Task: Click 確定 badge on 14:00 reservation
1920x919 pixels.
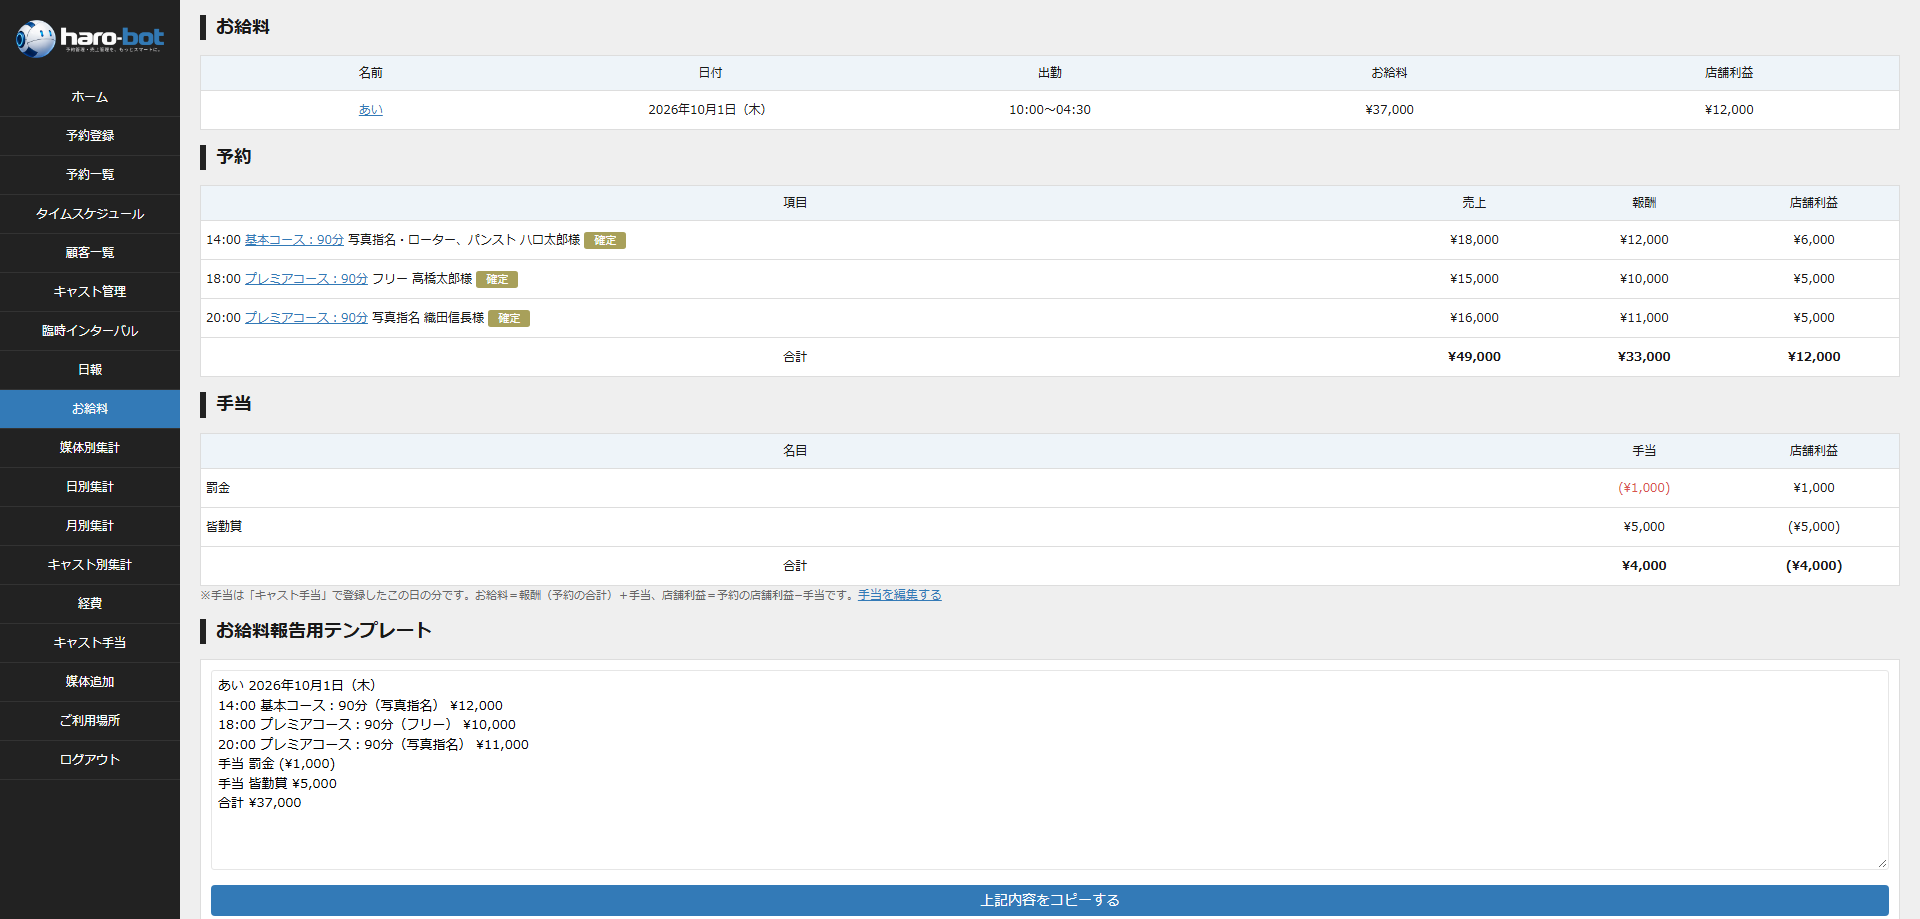Action: pyautogui.click(x=605, y=240)
